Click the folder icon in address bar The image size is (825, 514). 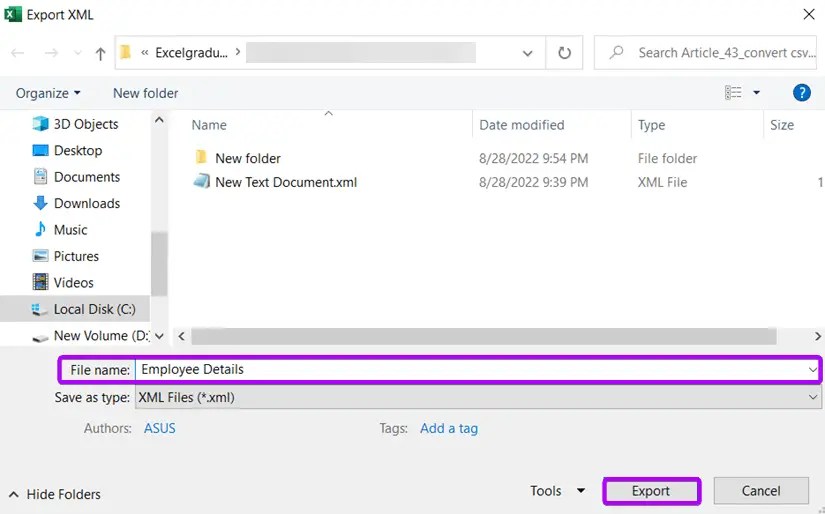pyautogui.click(x=126, y=52)
